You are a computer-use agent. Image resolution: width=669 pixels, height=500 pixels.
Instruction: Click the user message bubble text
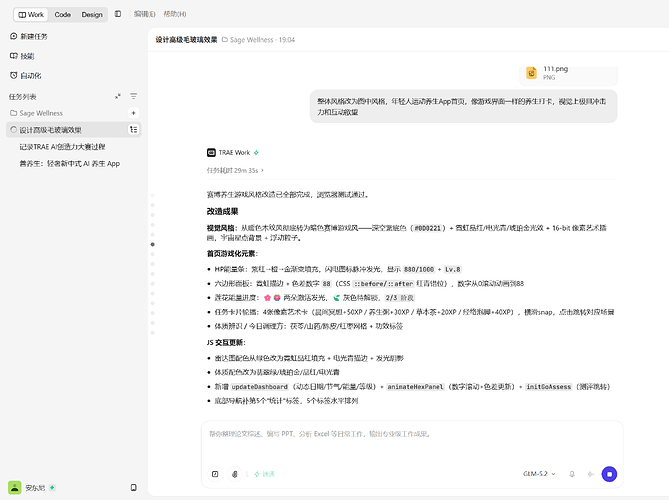[x=461, y=107]
